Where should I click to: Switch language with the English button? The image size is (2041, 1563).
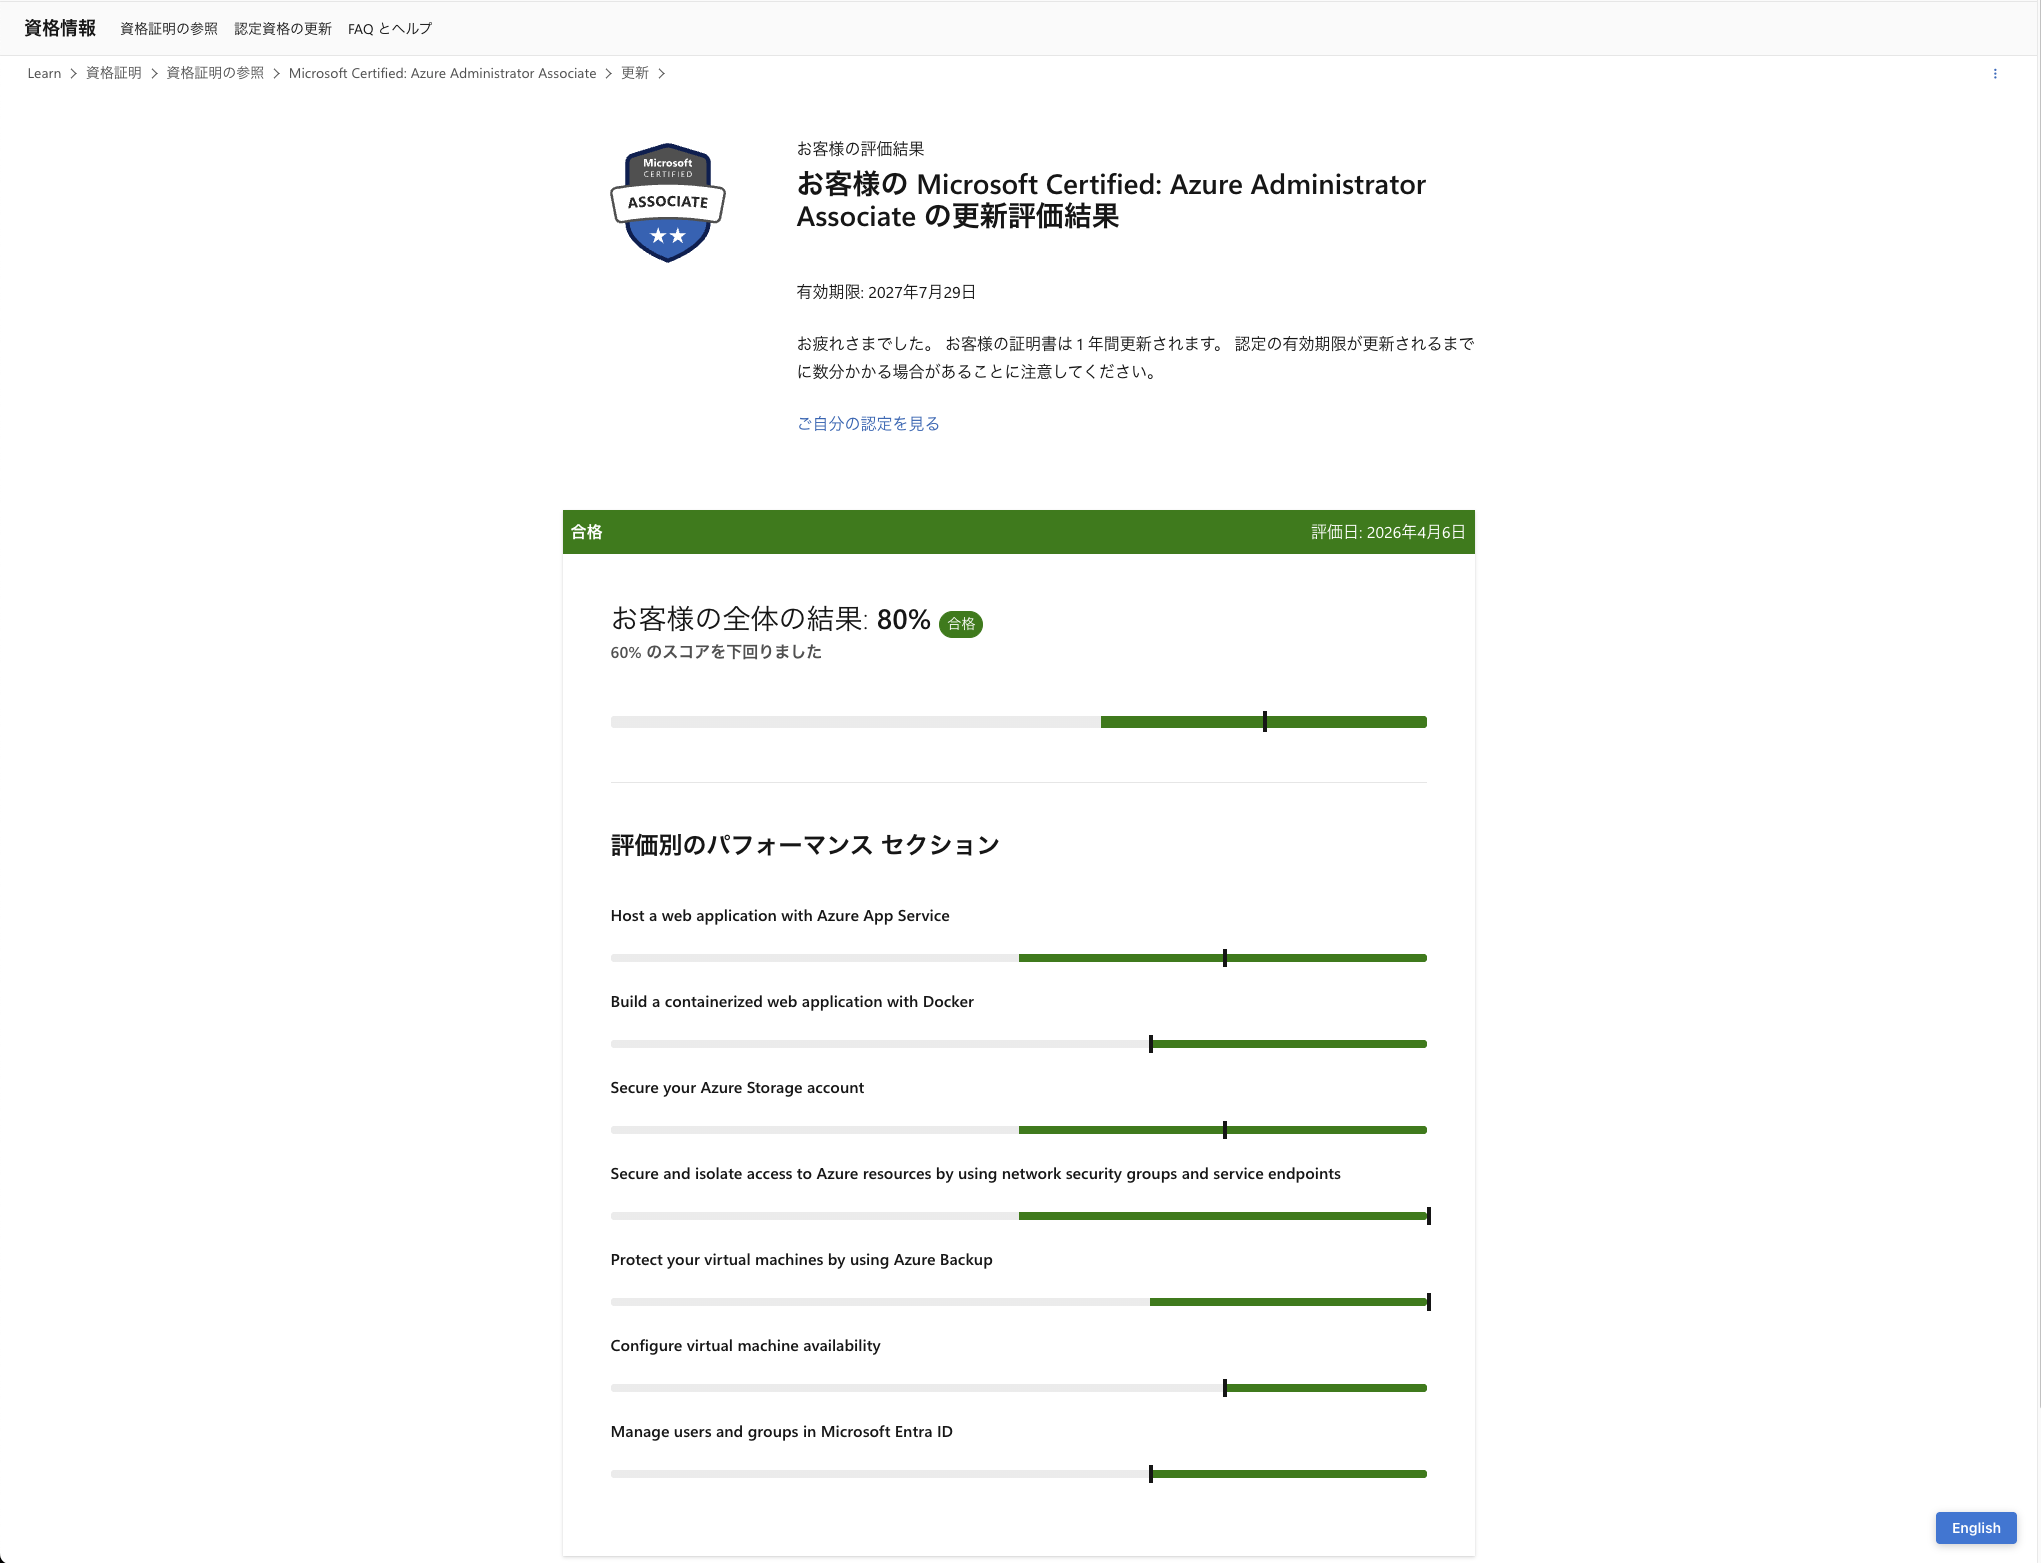pos(1976,1528)
